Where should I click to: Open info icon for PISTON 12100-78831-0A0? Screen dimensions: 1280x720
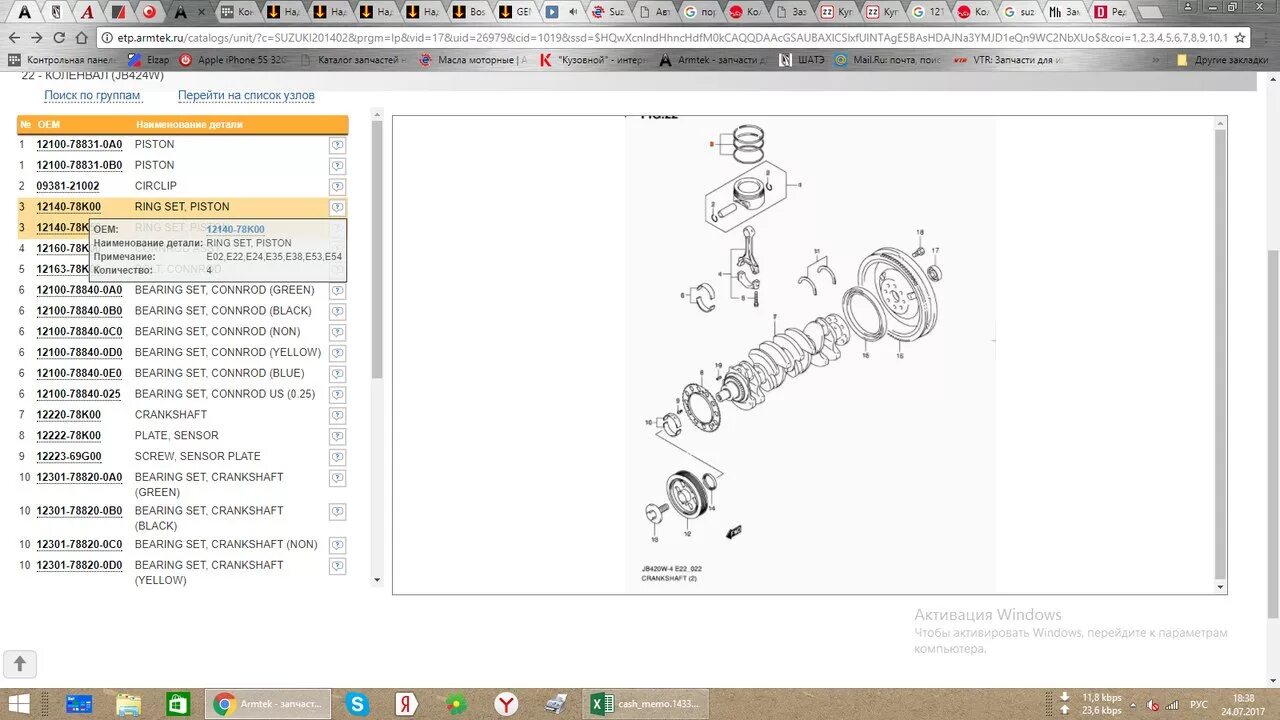tap(338, 145)
